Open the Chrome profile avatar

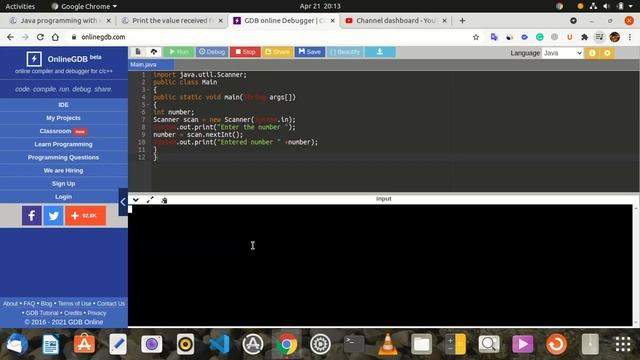coord(615,37)
